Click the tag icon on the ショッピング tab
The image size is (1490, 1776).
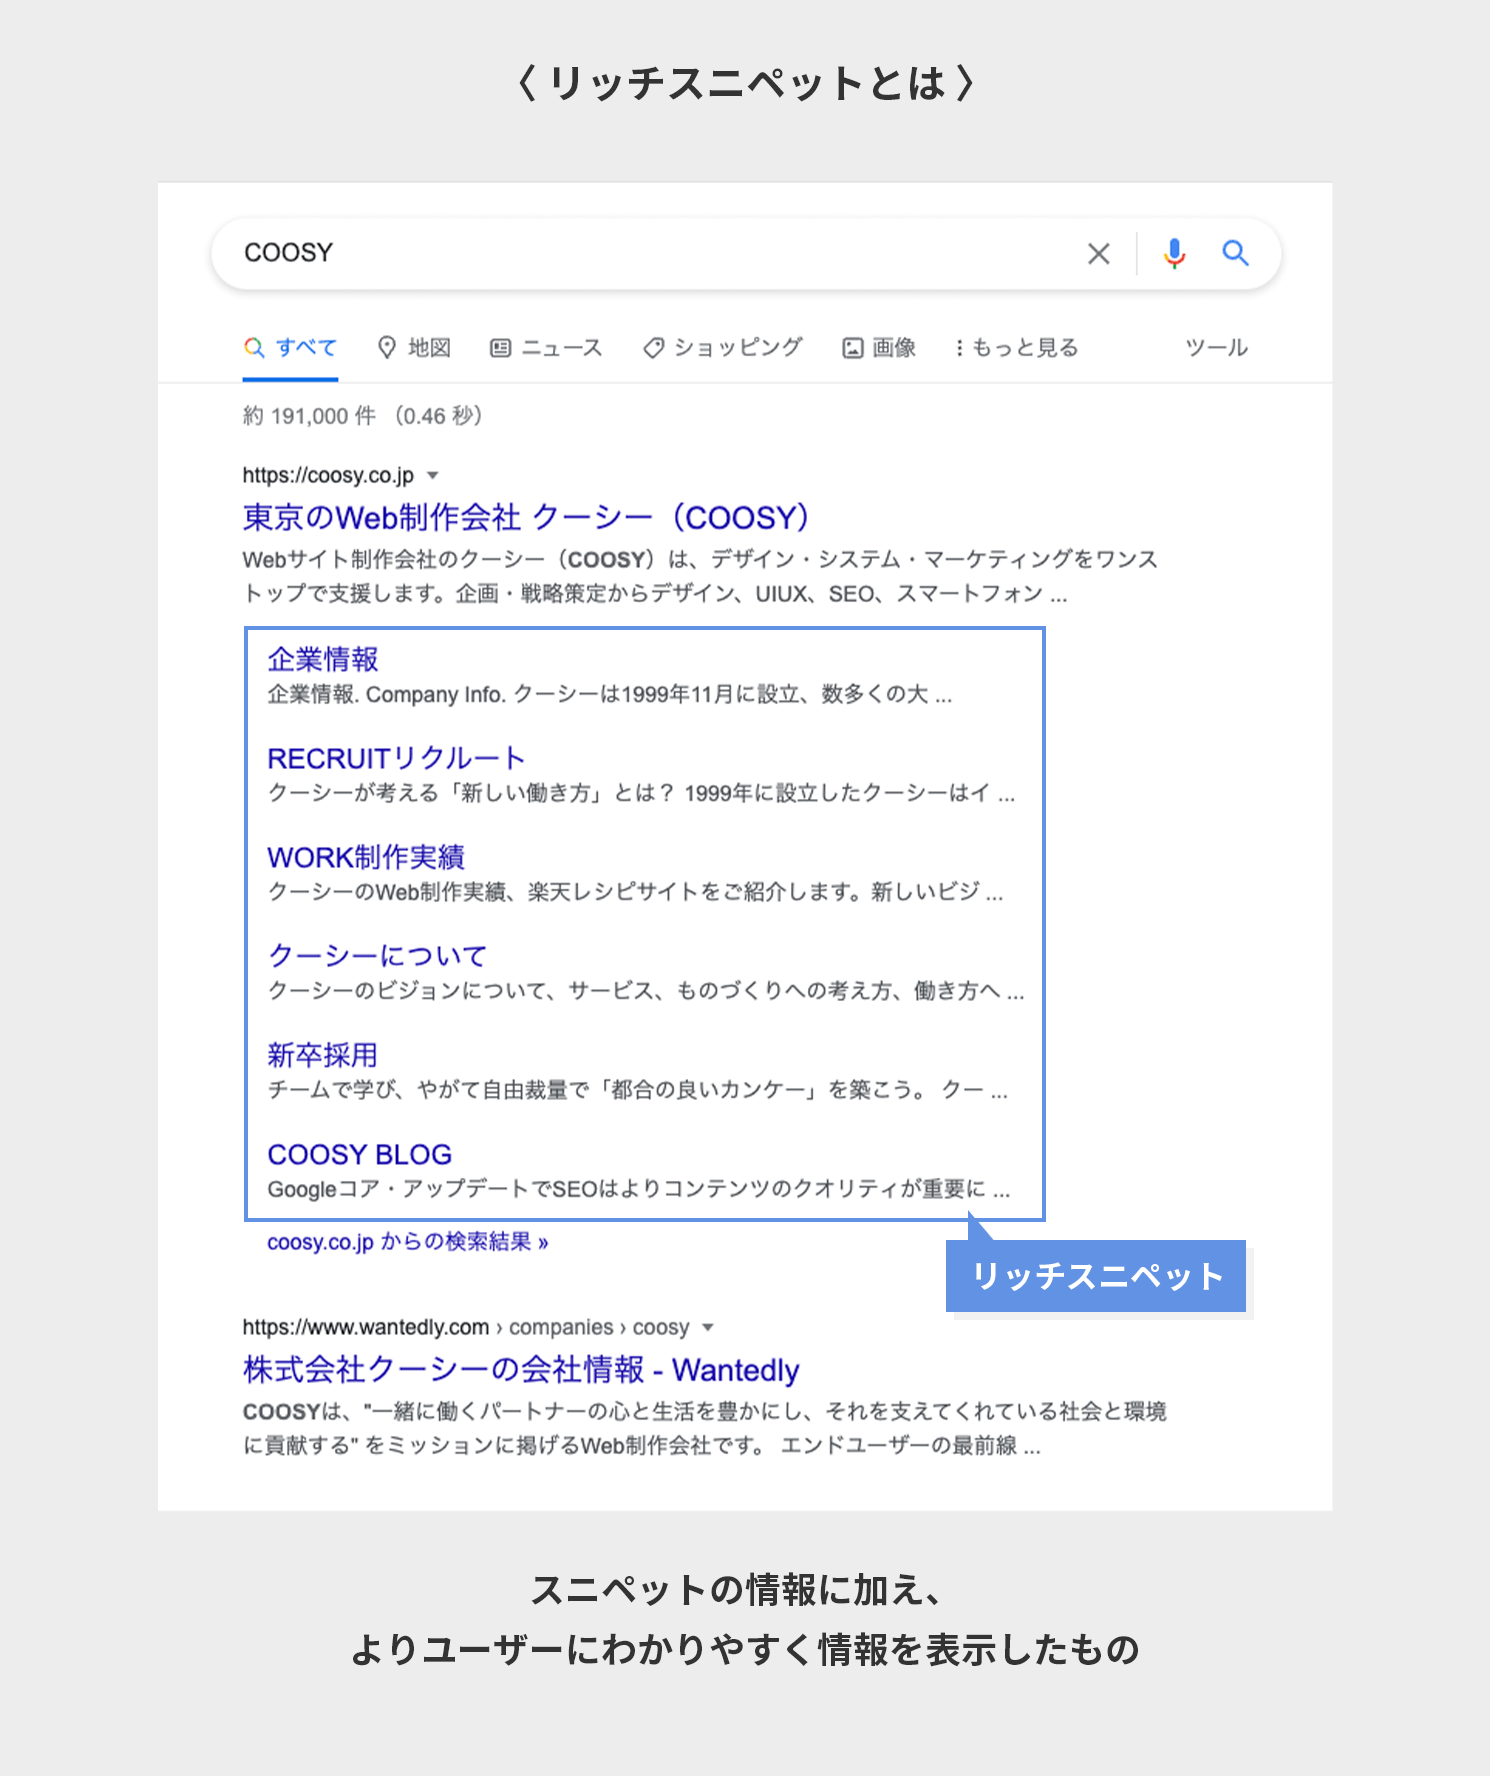point(653,348)
